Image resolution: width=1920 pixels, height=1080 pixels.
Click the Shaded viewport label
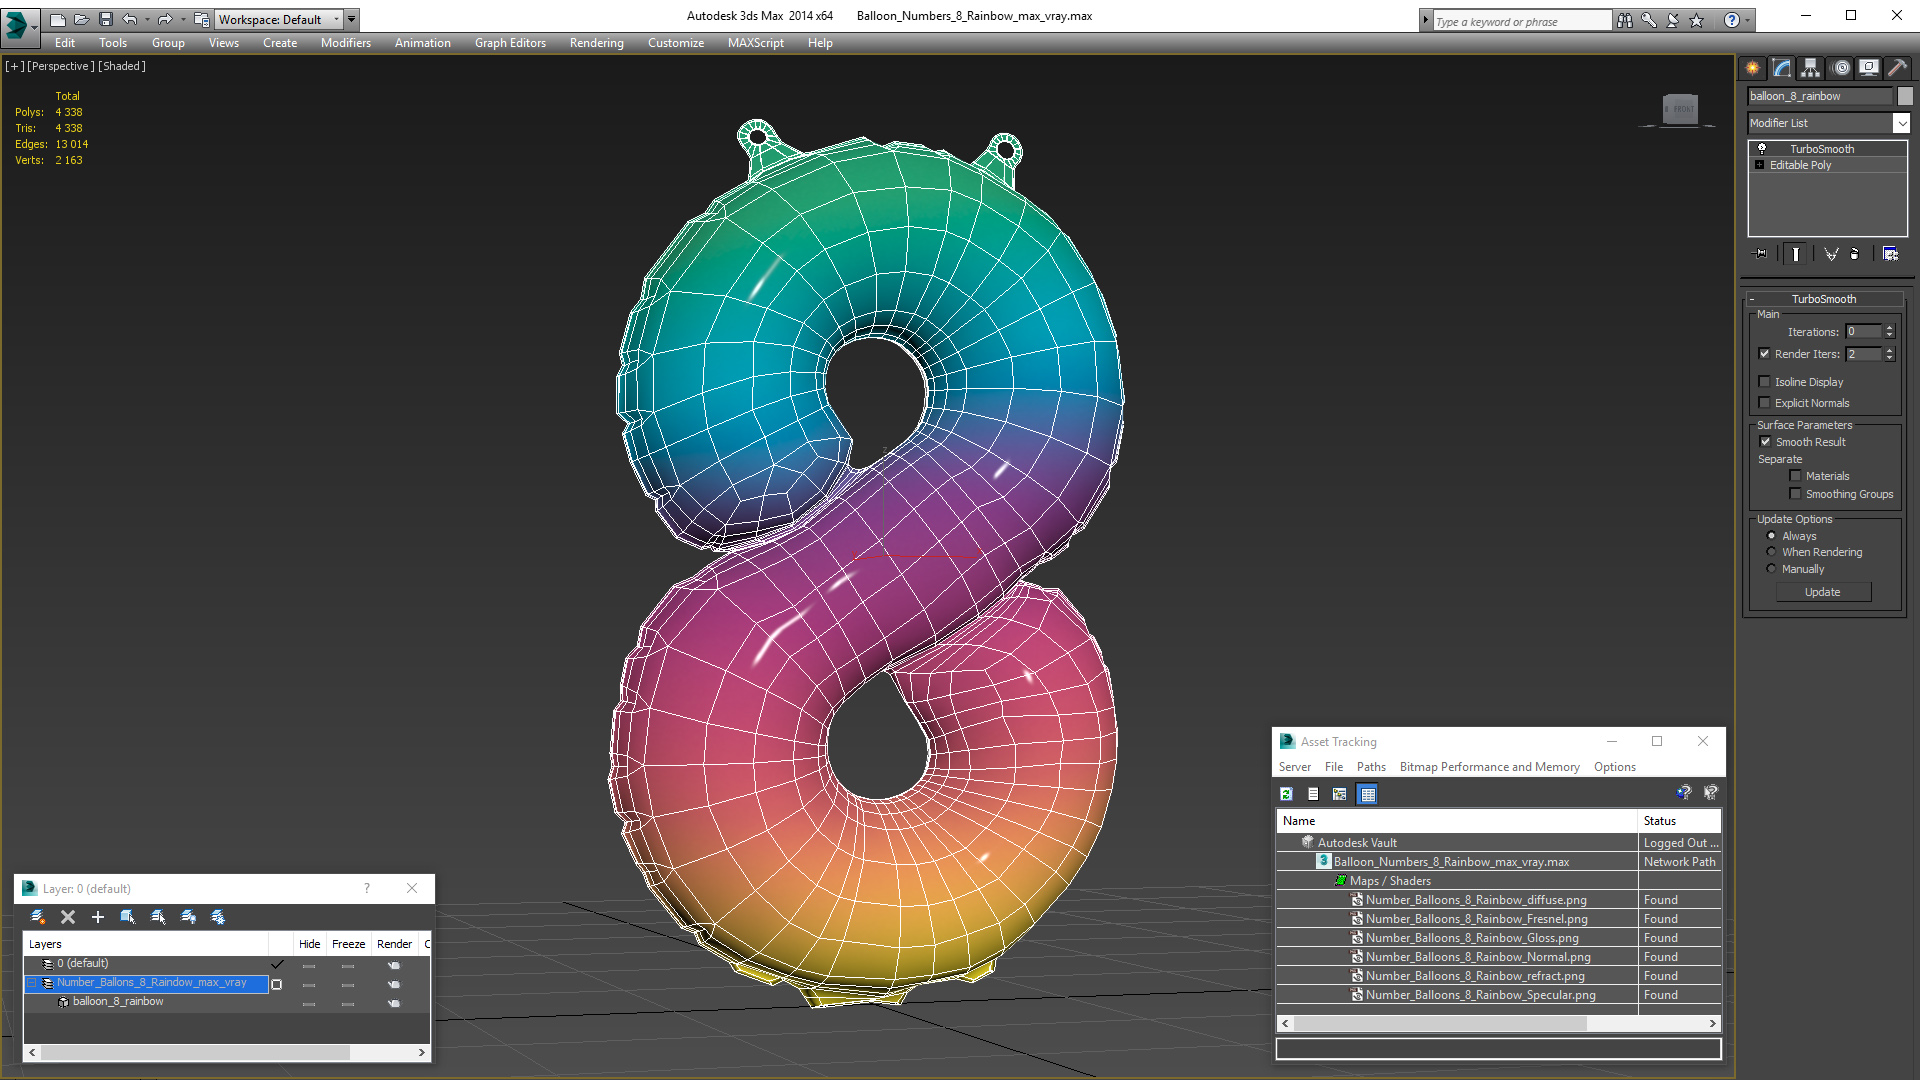coord(122,66)
